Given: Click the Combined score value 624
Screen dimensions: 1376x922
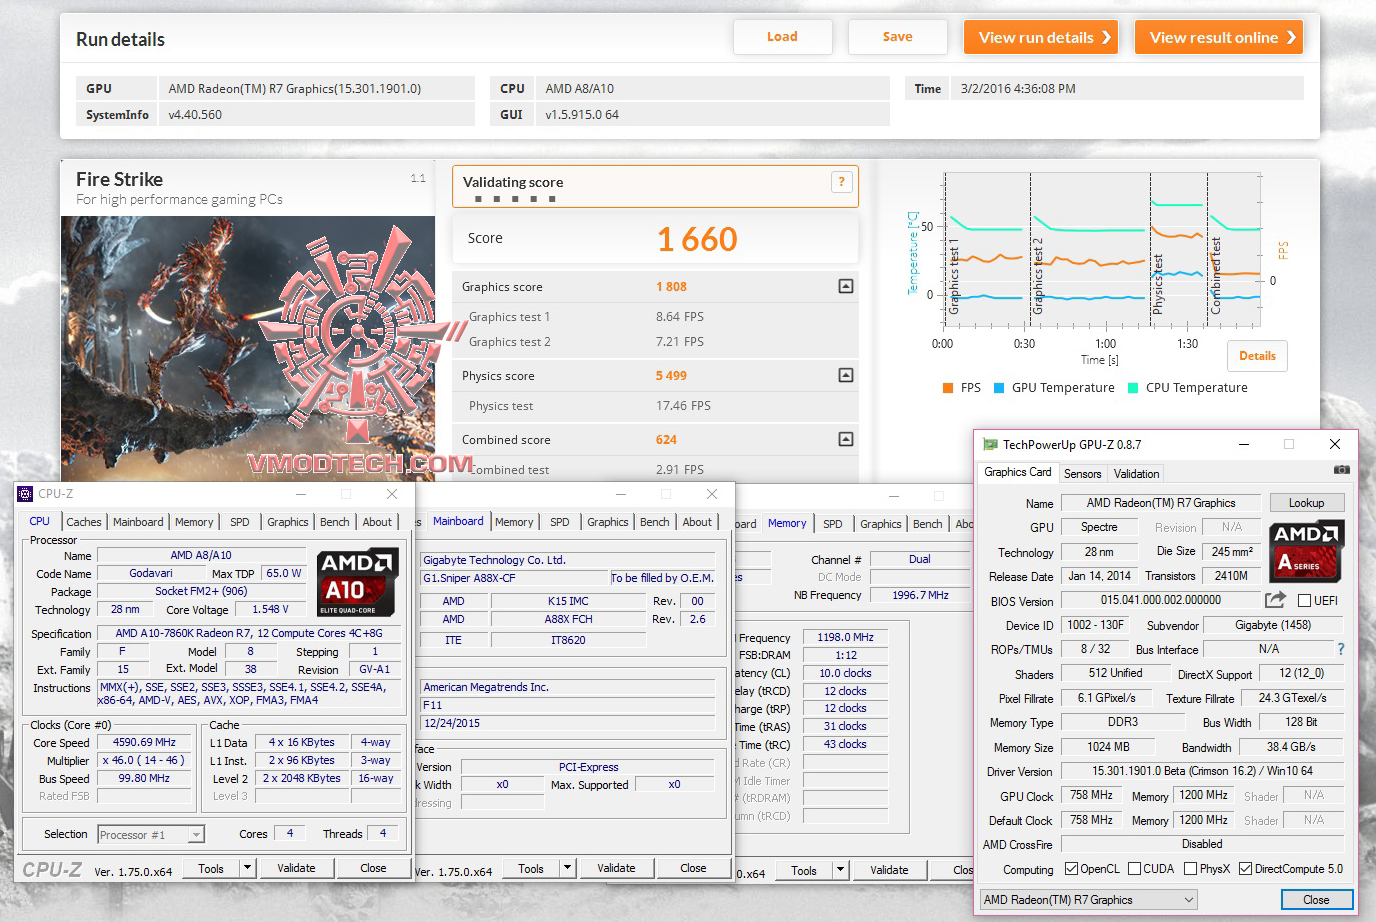Looking at the screenshot, I should pyautogui.click(x=666, y=440).
